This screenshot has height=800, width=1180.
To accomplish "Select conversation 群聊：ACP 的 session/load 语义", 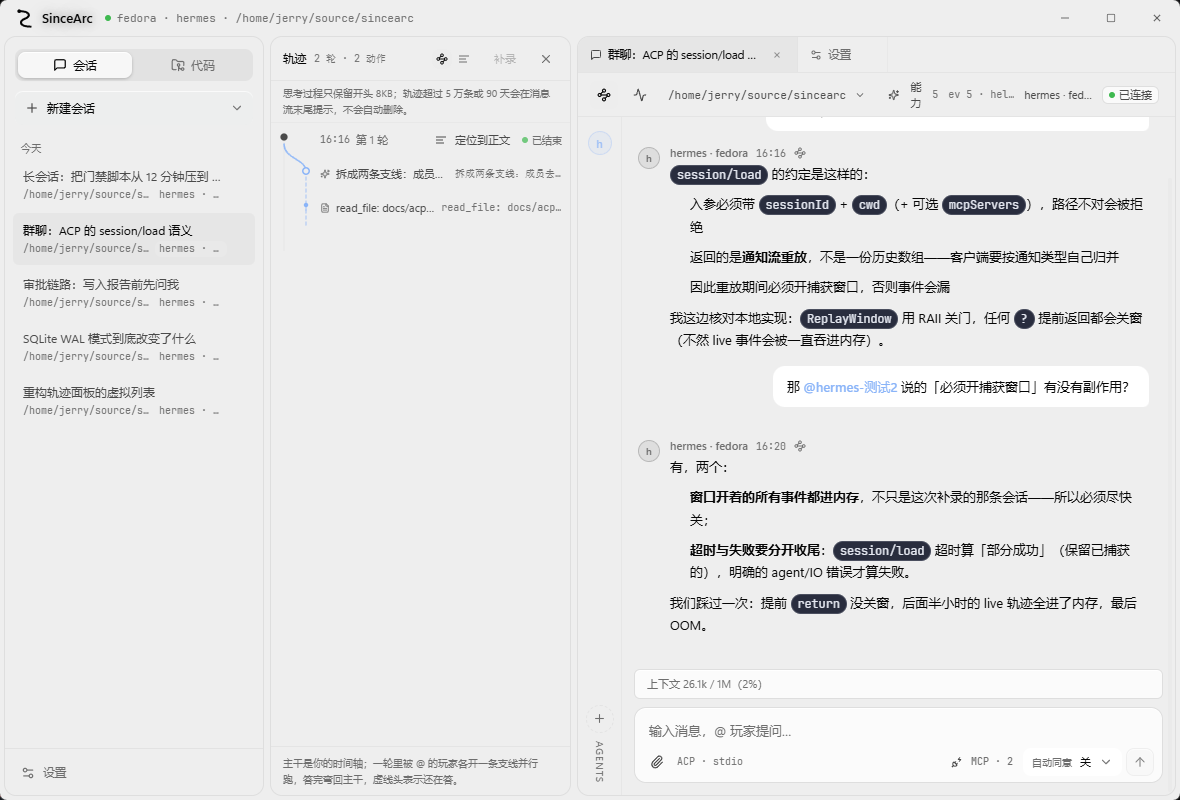I will tap(134, 239).
